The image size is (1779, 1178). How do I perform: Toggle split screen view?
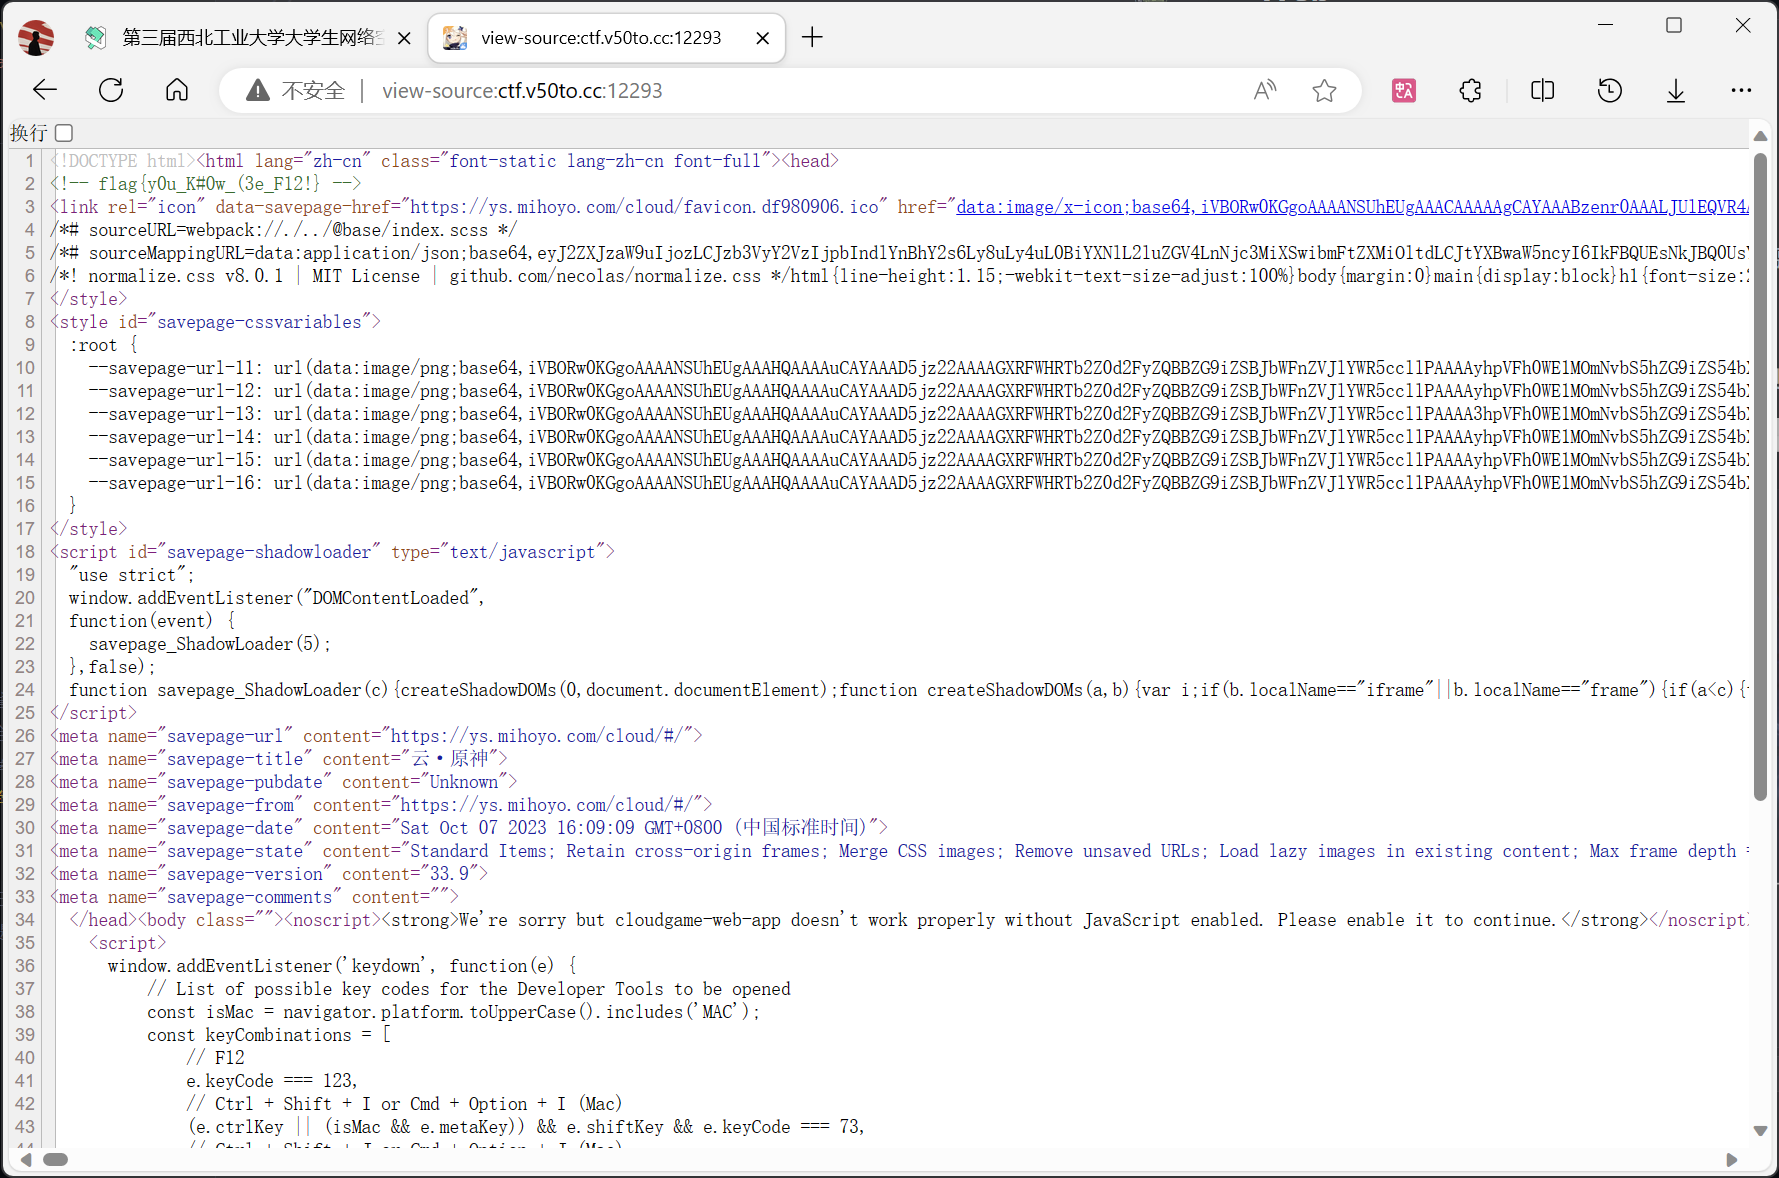click(x=1542, y=91)
